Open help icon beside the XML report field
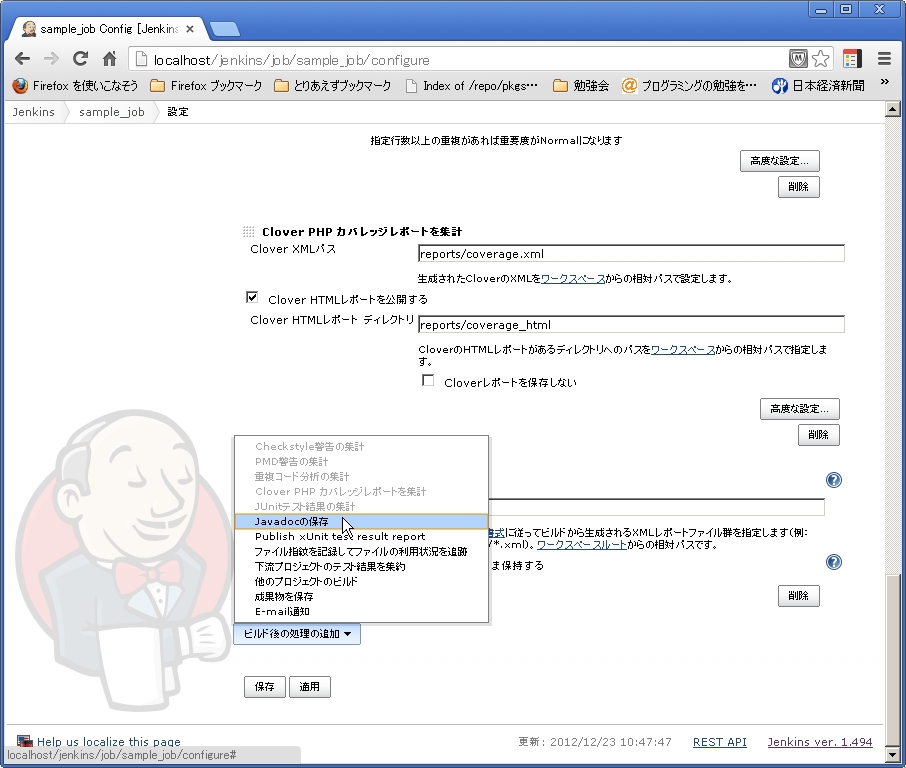This screenshot has width=906, height=768. [x=834, y=480]
